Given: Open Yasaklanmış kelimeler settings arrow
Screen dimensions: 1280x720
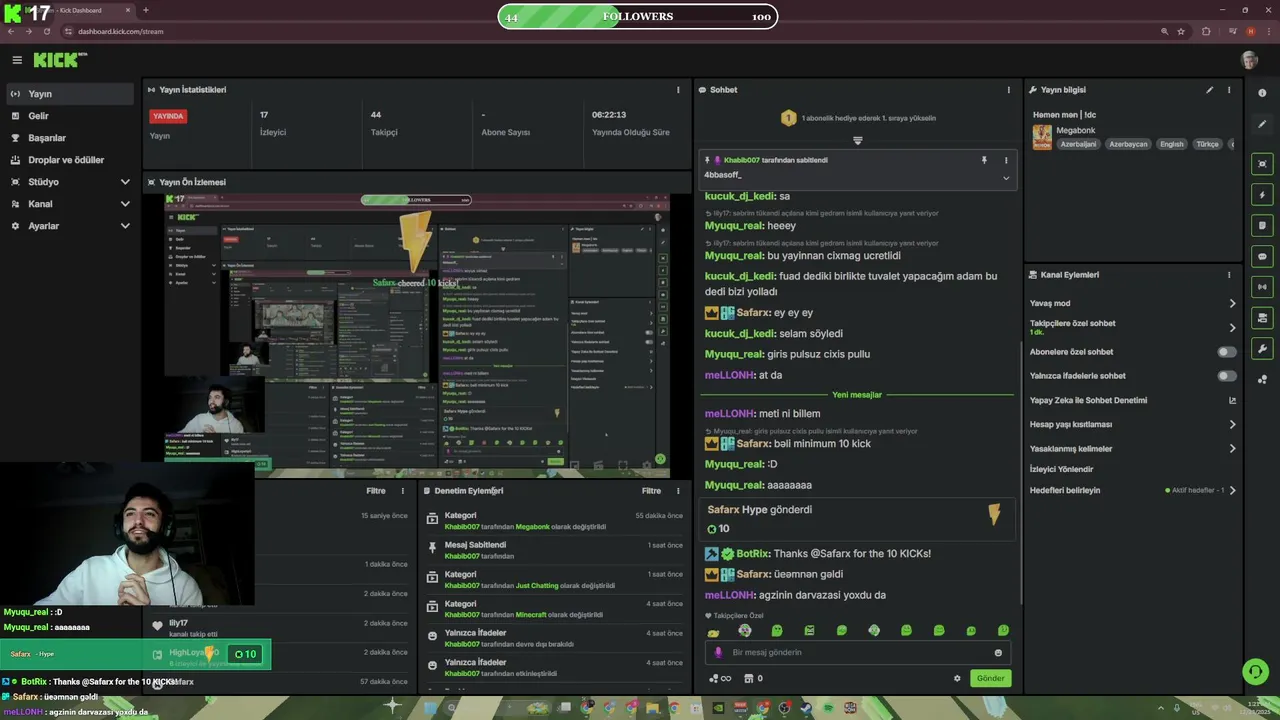Looking at the screenshot, I should [1232, 449].
